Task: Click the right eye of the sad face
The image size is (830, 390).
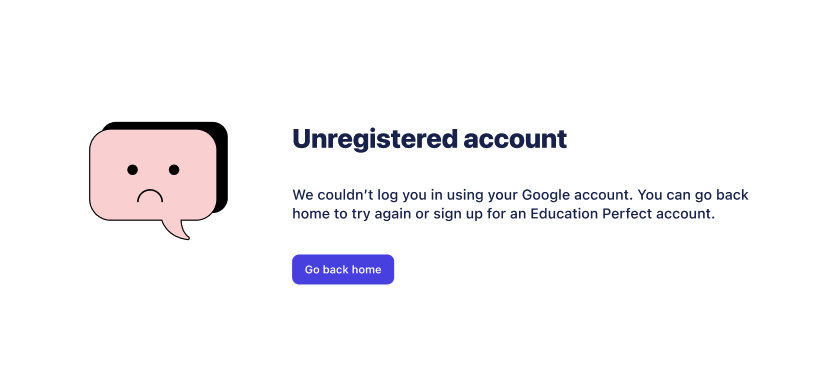Action: point(174,170)
